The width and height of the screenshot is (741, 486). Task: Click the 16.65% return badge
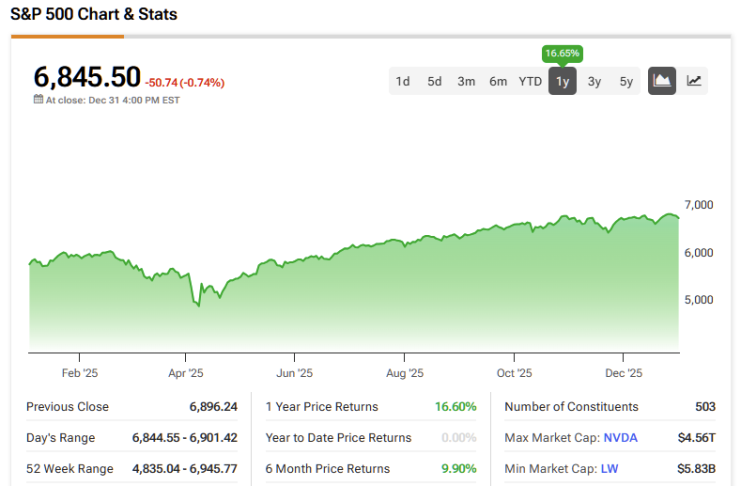click(562, 53)
